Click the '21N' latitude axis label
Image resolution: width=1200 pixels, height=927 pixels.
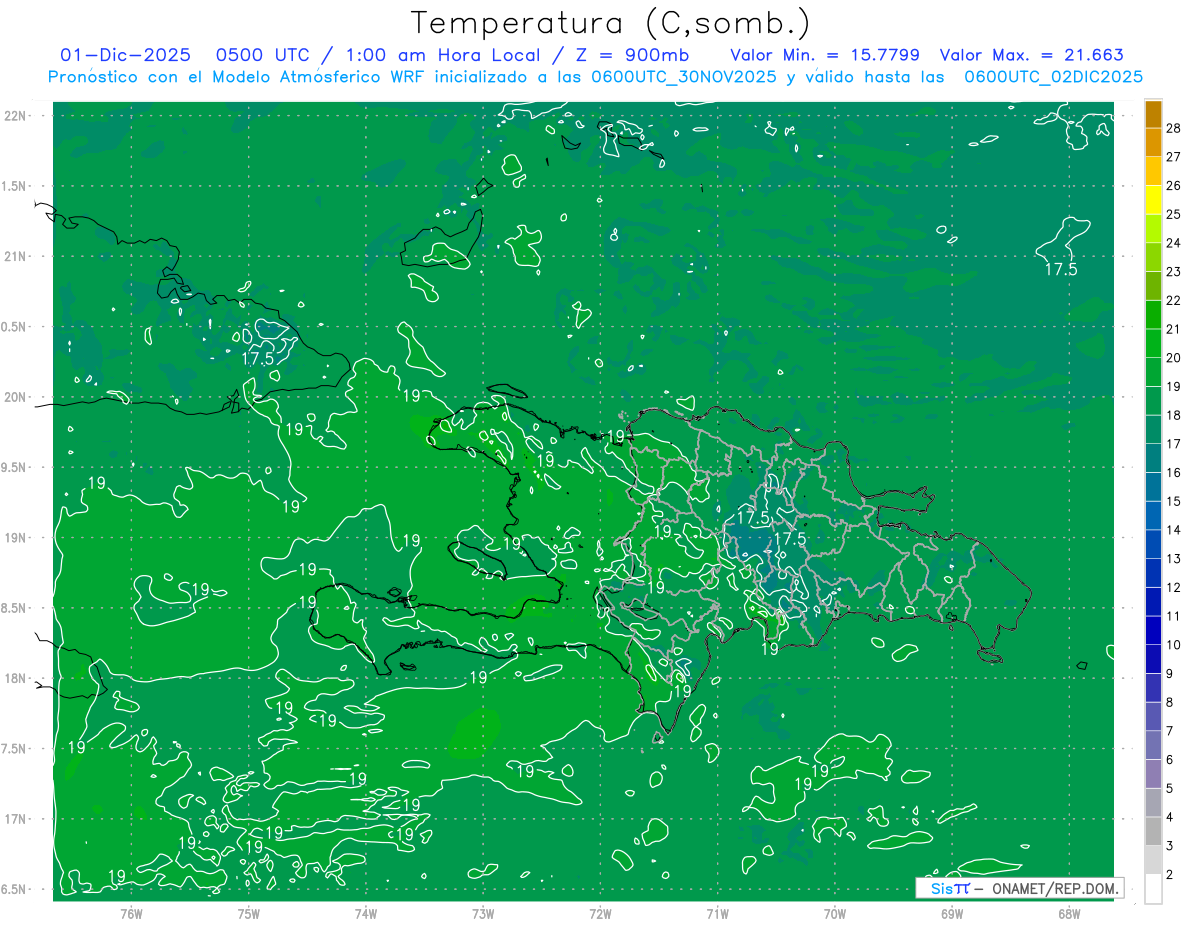tap(17, 256)
